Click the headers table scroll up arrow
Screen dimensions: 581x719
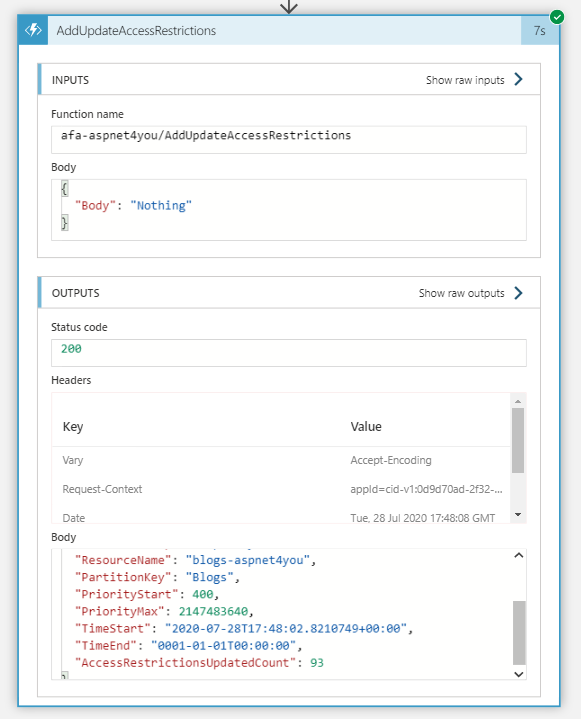pos(518,401)
